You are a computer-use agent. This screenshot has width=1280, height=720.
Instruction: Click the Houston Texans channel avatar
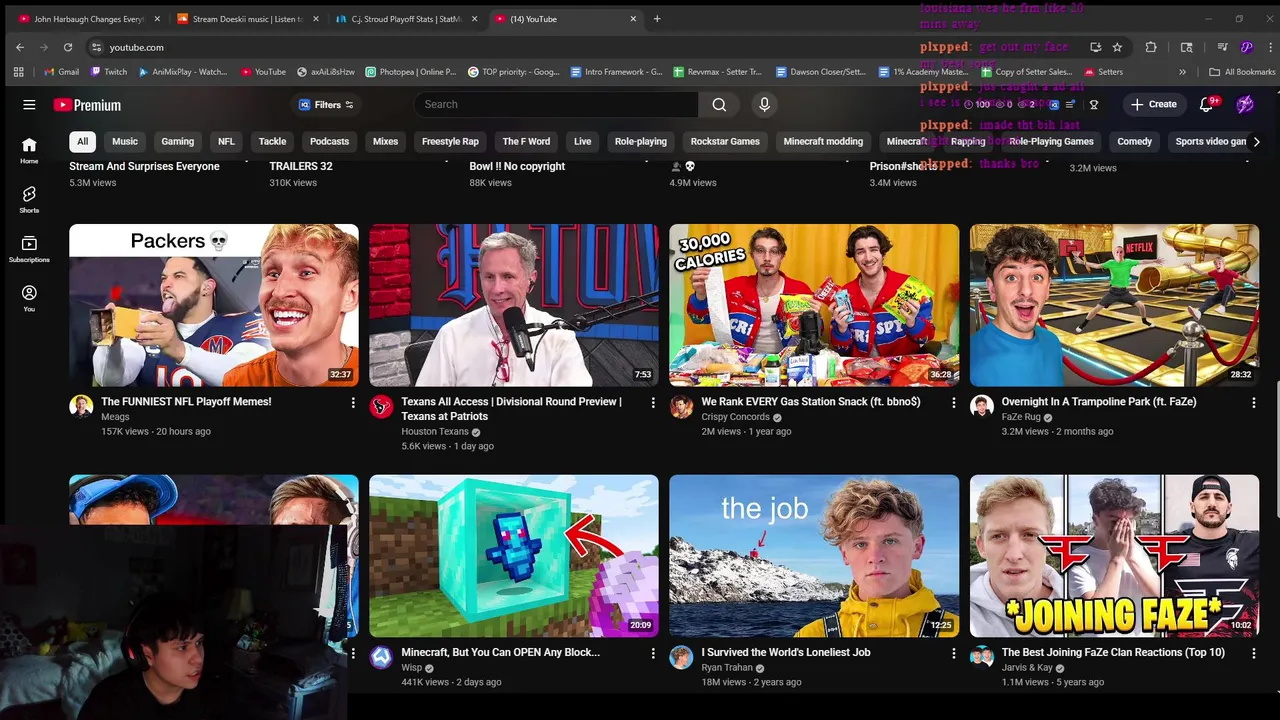point(381,406)
